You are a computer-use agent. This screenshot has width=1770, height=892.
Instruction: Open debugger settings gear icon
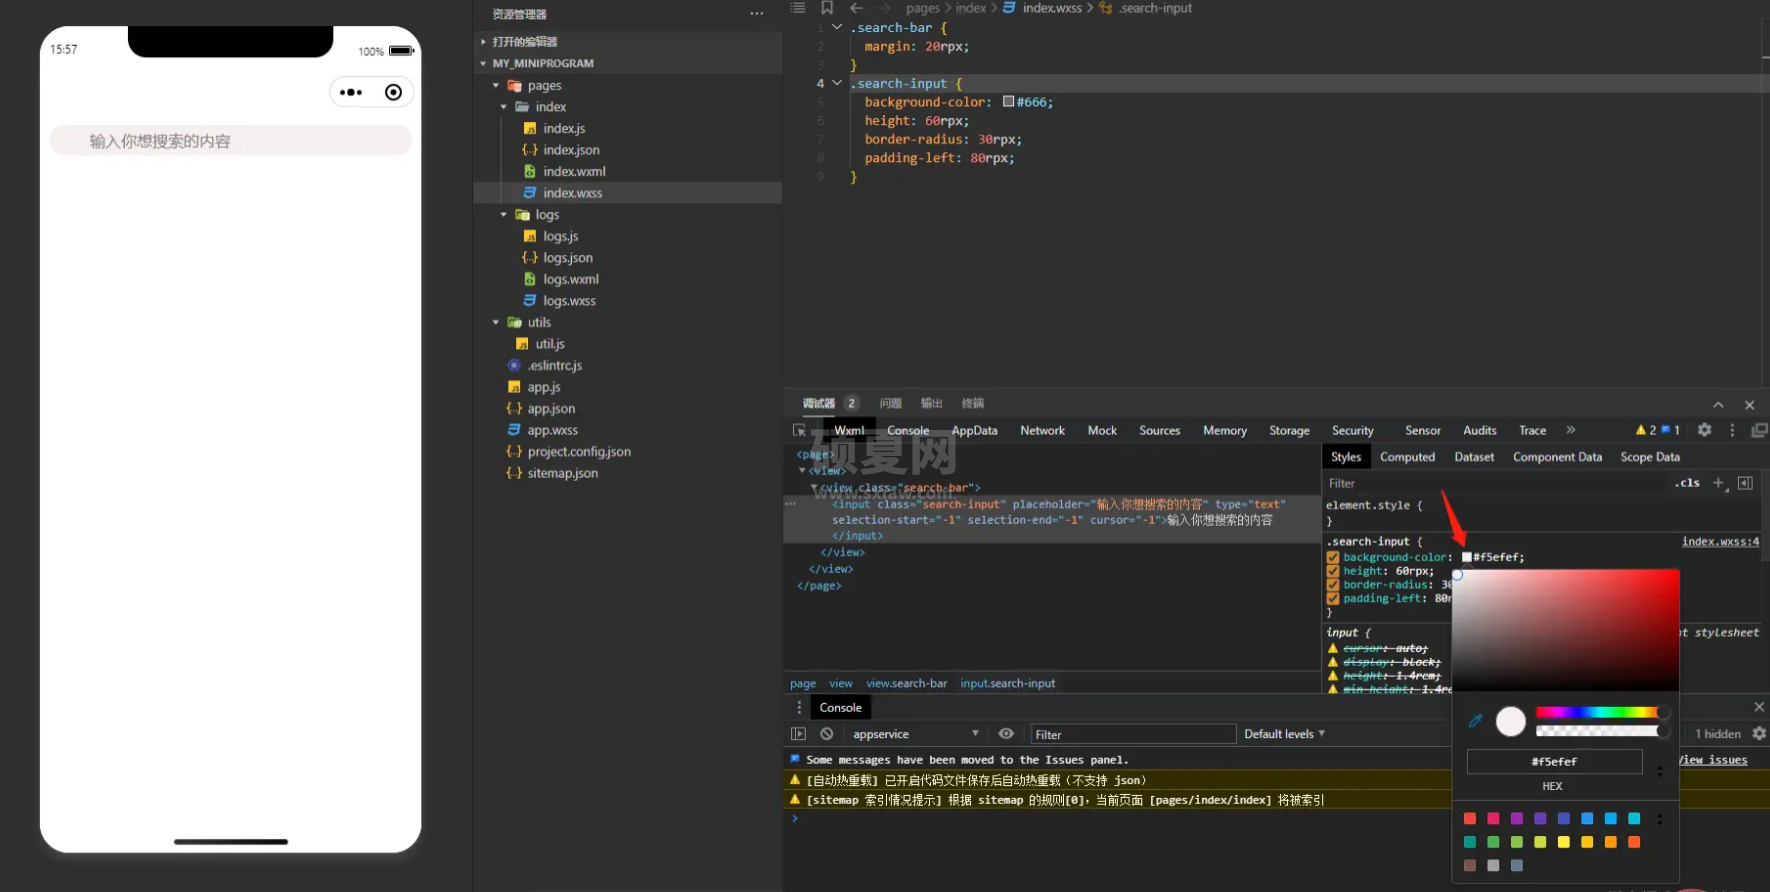tap(1704, 430)
